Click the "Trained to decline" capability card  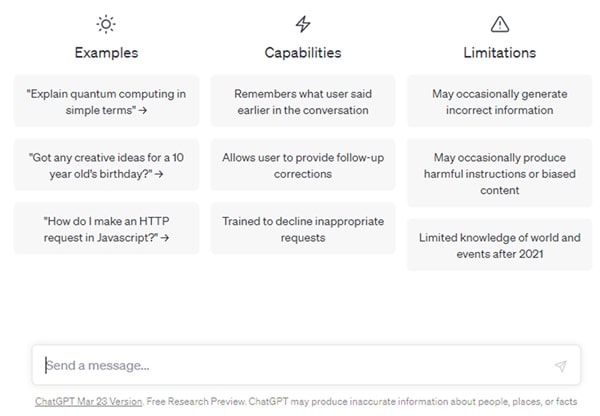[302, 229]
